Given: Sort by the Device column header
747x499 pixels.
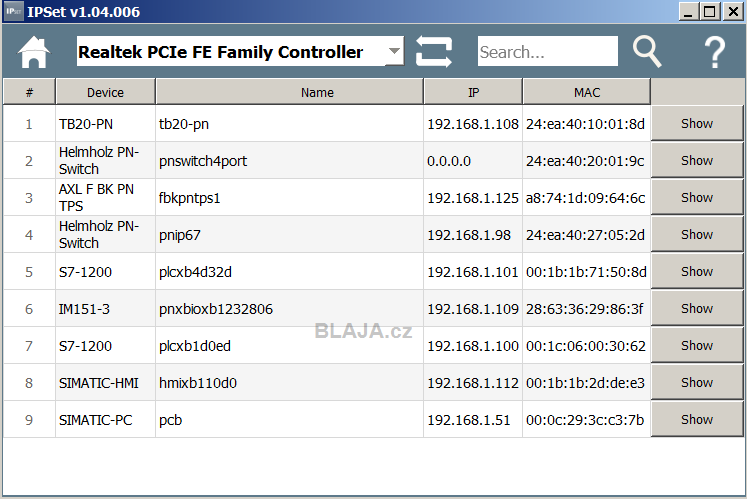Looking at the screenshot, I should pos(105,92).
